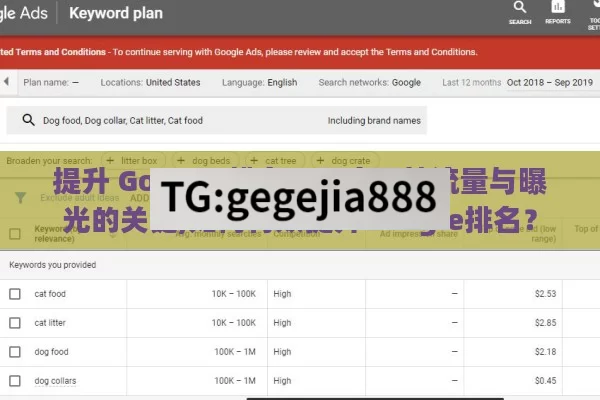Click the $2.18 bid value
This screenshot has height=400, width=600.
[x=546, y=352]
